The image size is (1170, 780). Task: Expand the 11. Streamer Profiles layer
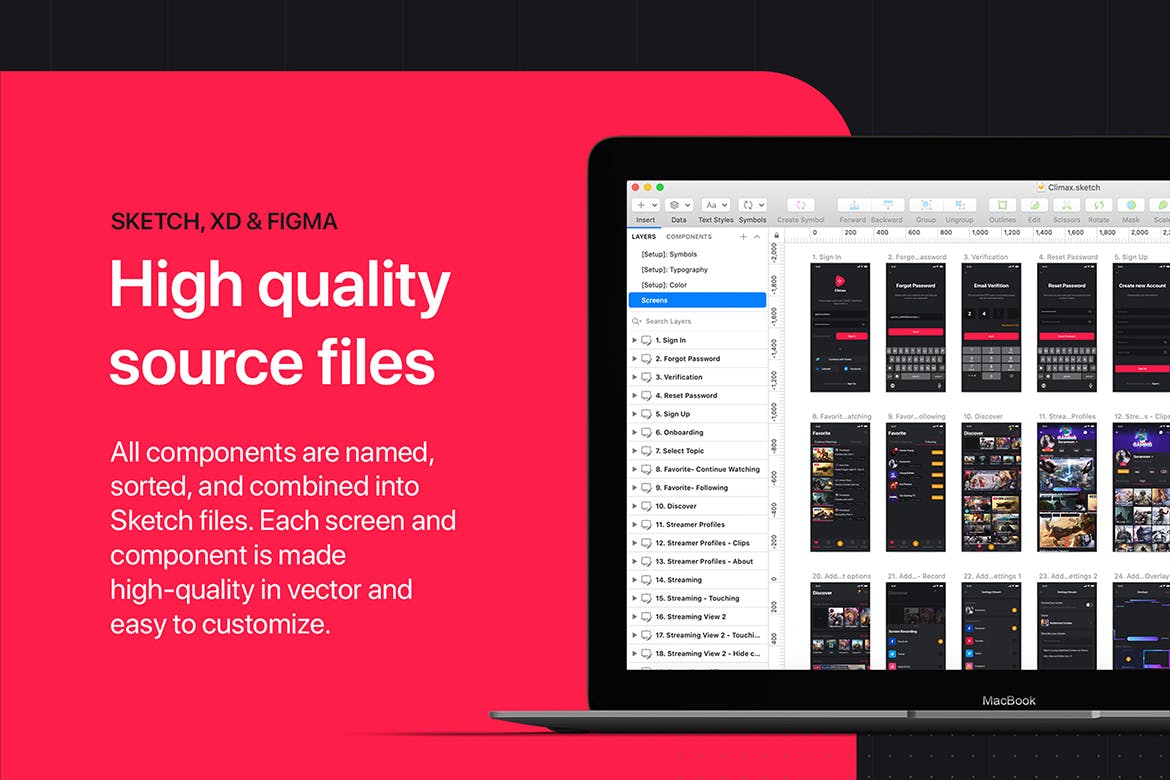point(634,525)
